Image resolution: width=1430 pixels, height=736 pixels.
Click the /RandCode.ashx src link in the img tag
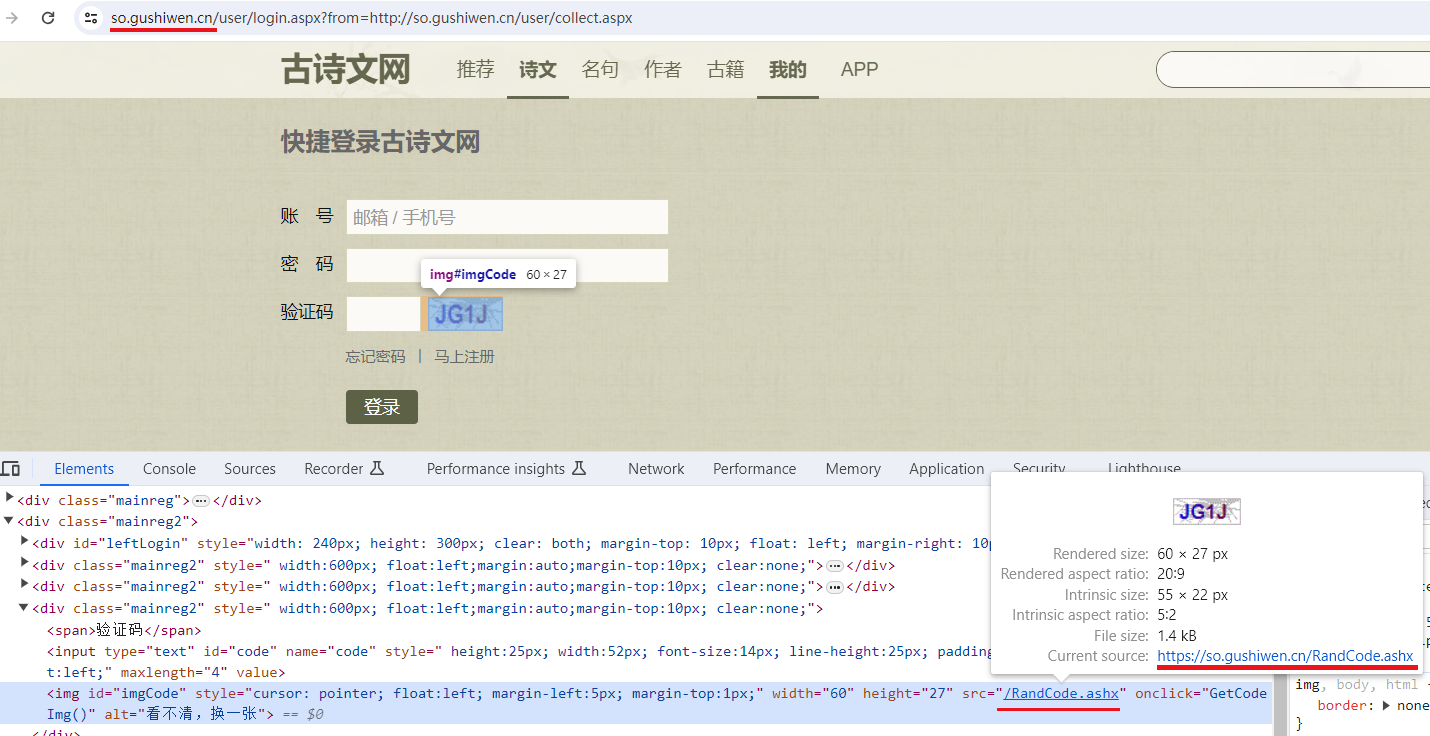pos(1061,693)
